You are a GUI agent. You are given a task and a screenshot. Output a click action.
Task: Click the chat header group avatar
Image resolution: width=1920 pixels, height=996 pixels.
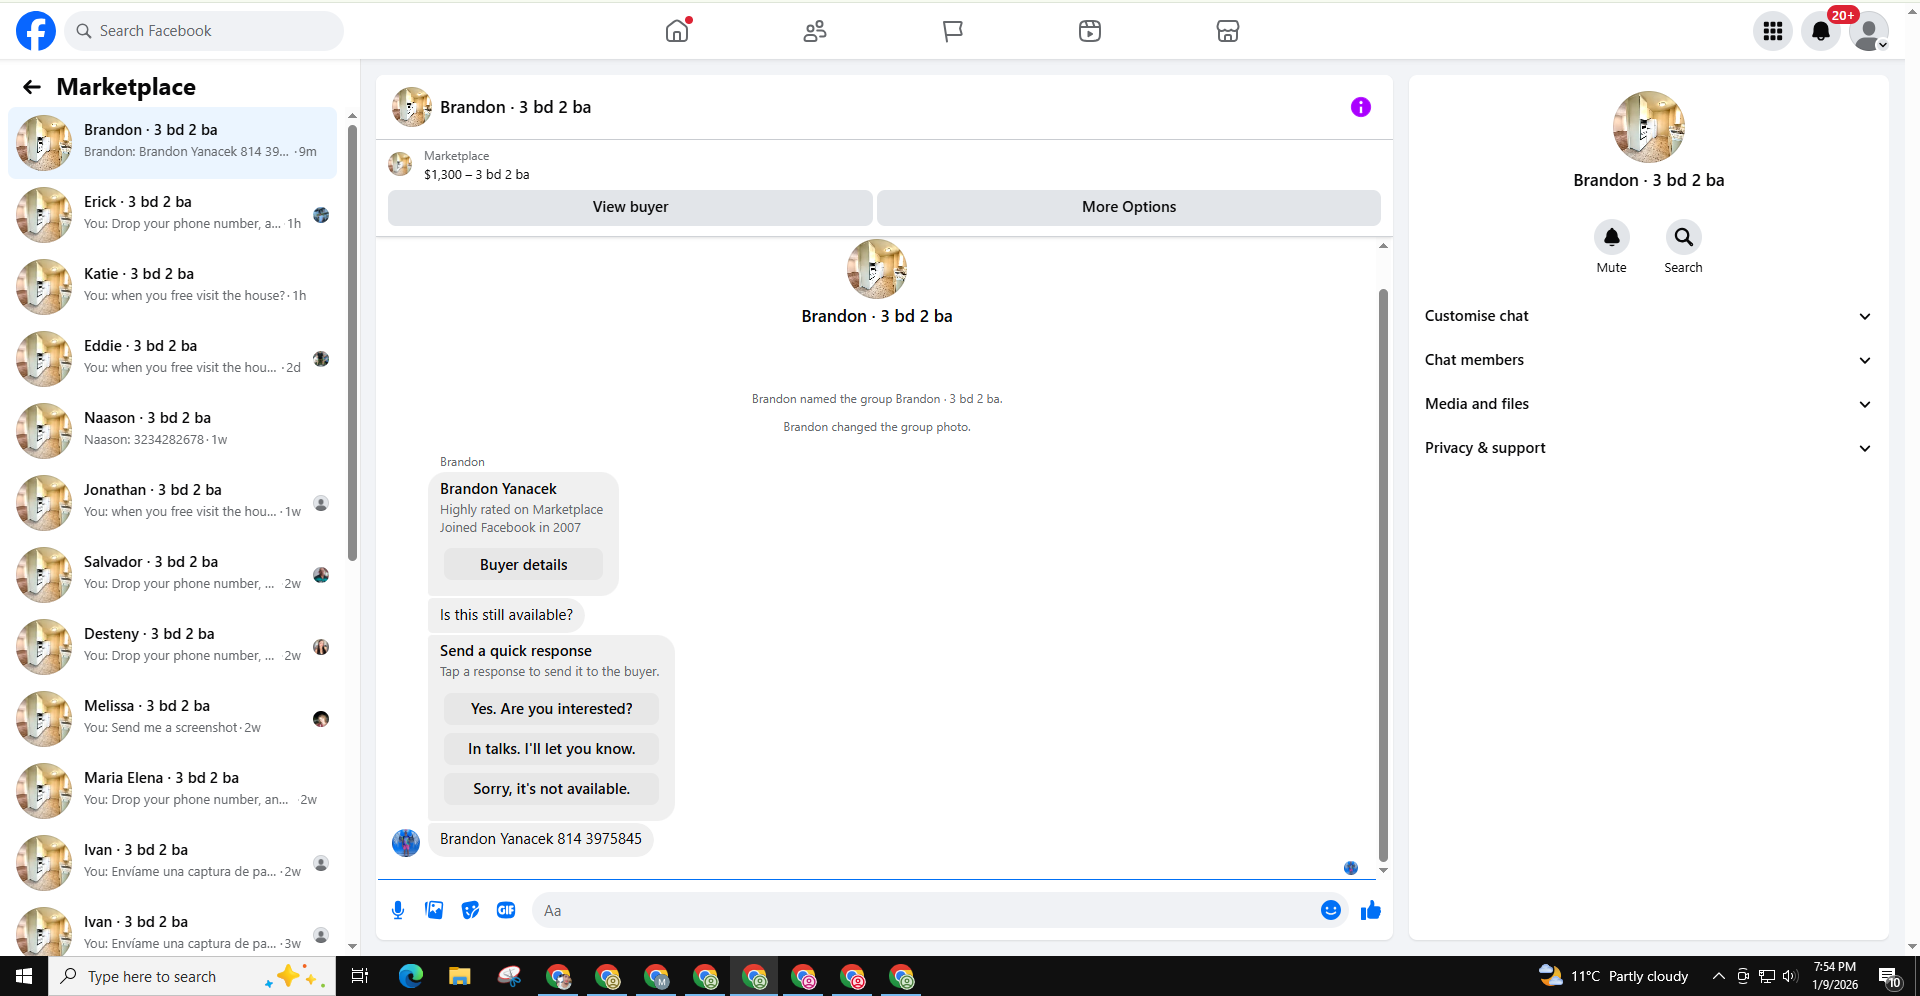(x=411, y=107)
